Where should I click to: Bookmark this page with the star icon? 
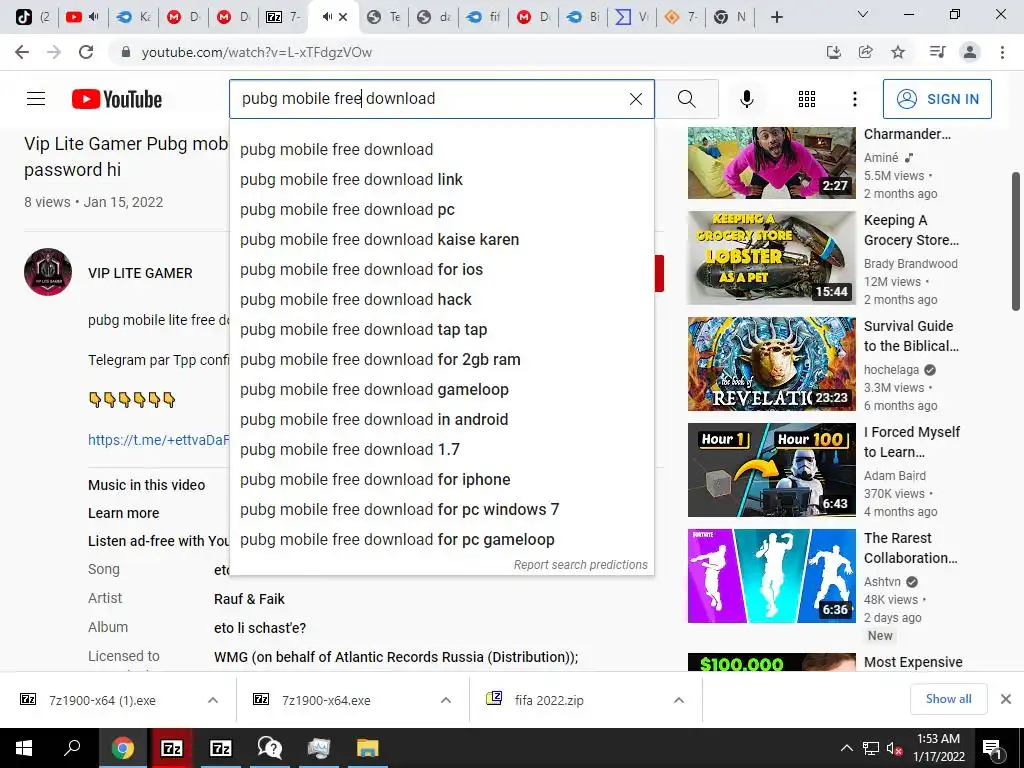tap(898, 52)
